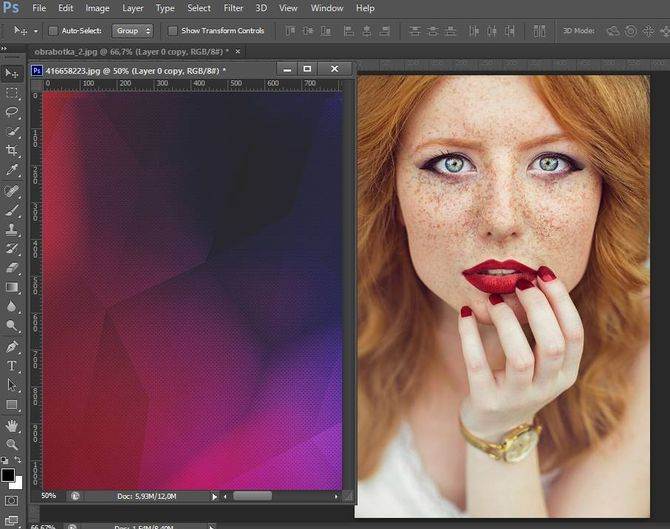Enable the Auto-Select checkbox
The image size is (670, 529).
(53, 31)
